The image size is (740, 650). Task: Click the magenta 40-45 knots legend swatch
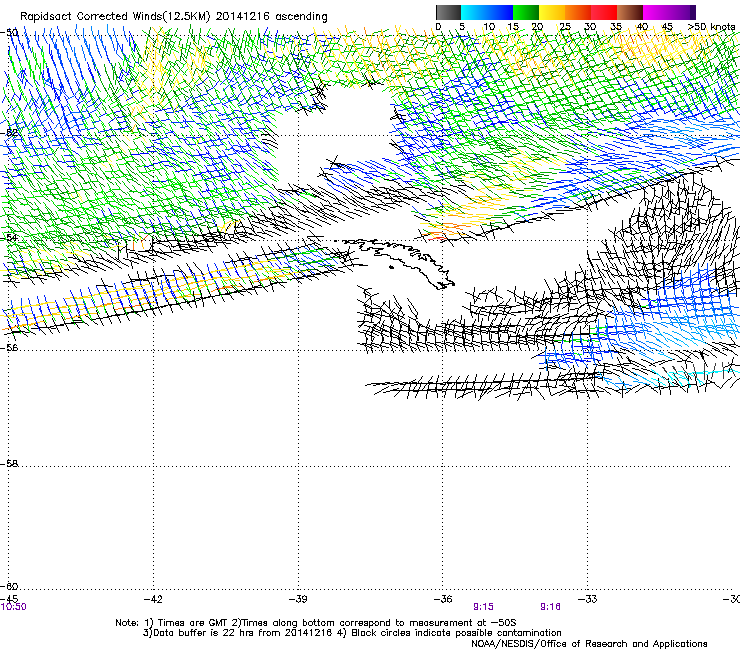pyautogui.click(x=656, y=12)
